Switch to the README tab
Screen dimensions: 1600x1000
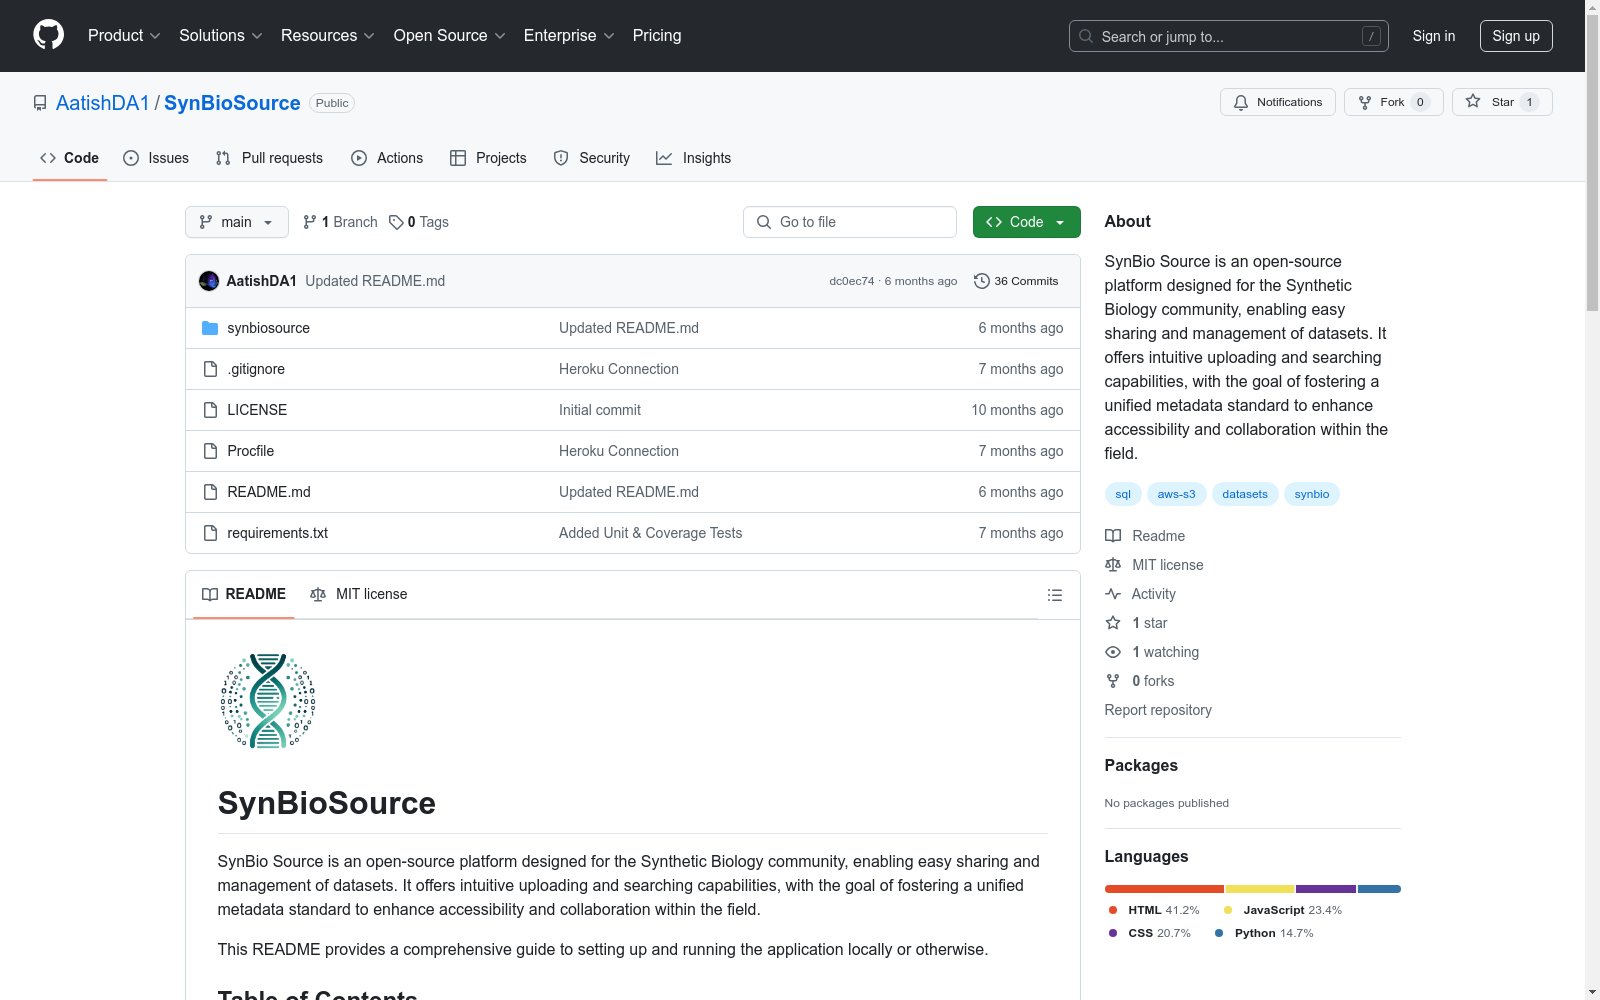(244, 594)
